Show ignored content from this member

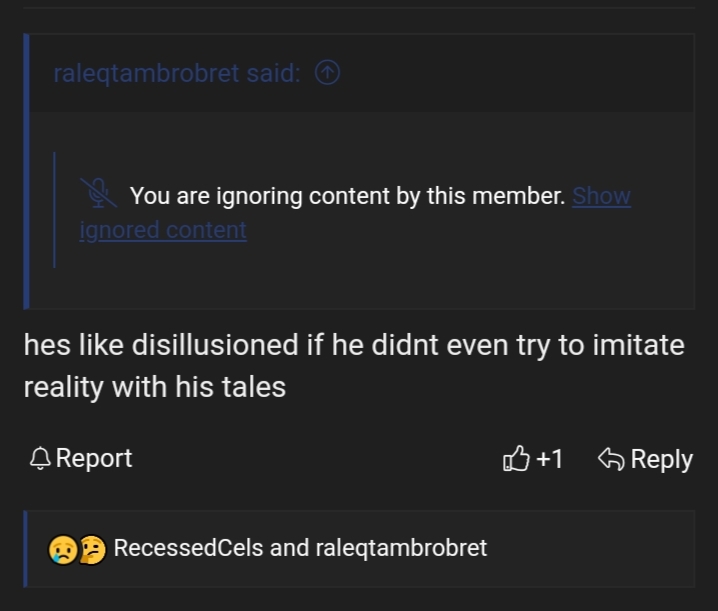point(601,196)
